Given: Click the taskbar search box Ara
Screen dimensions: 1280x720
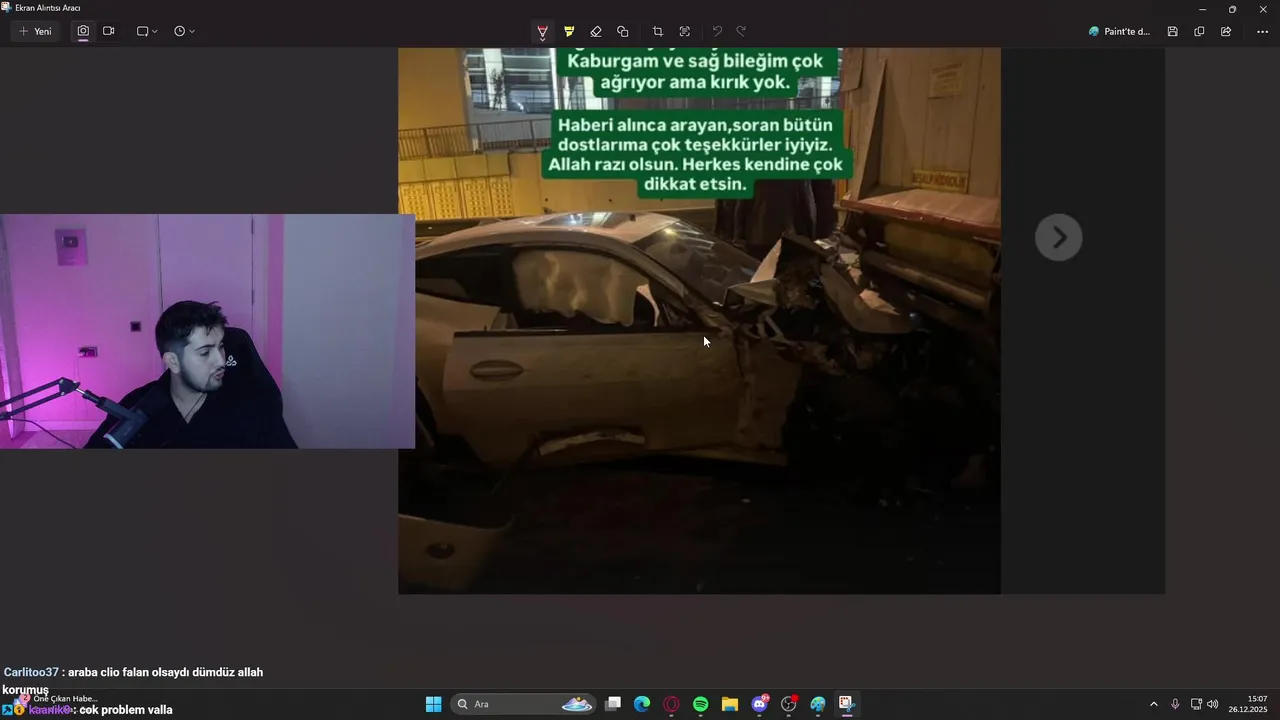Looking at the screenshot, I should tap(525, 704).
